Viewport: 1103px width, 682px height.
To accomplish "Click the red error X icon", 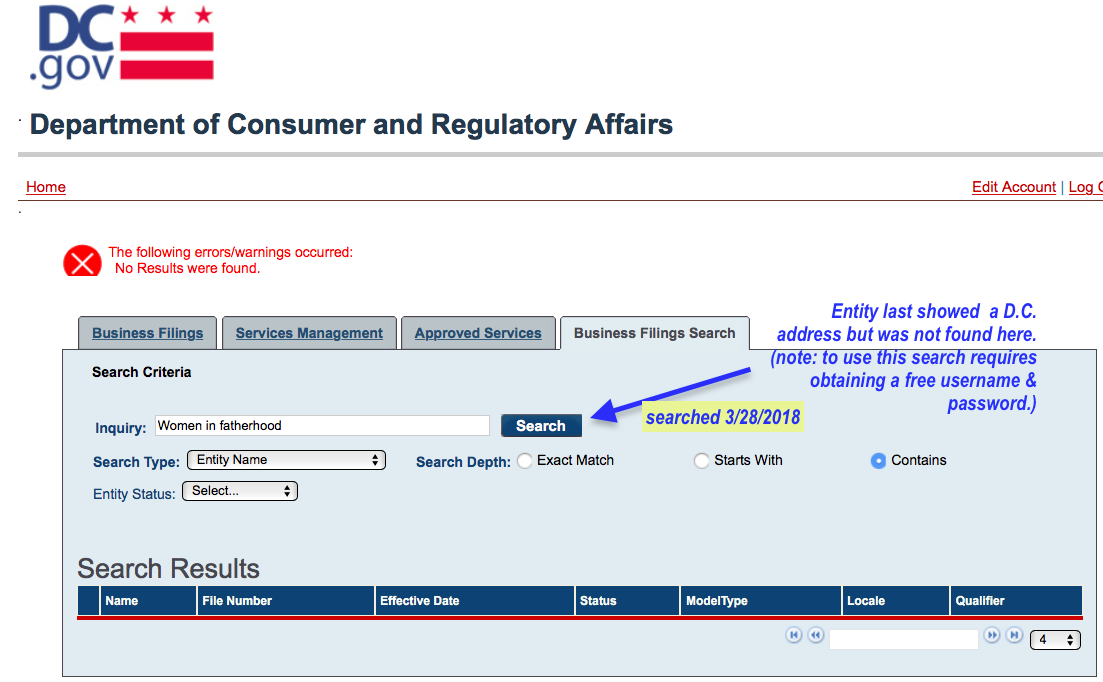I will click(82, 262).
